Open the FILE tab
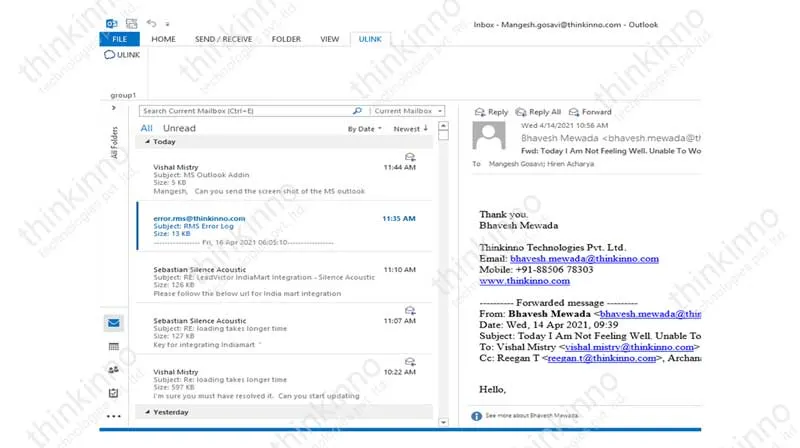The image size is (800, 448). (x=119, y=39)
